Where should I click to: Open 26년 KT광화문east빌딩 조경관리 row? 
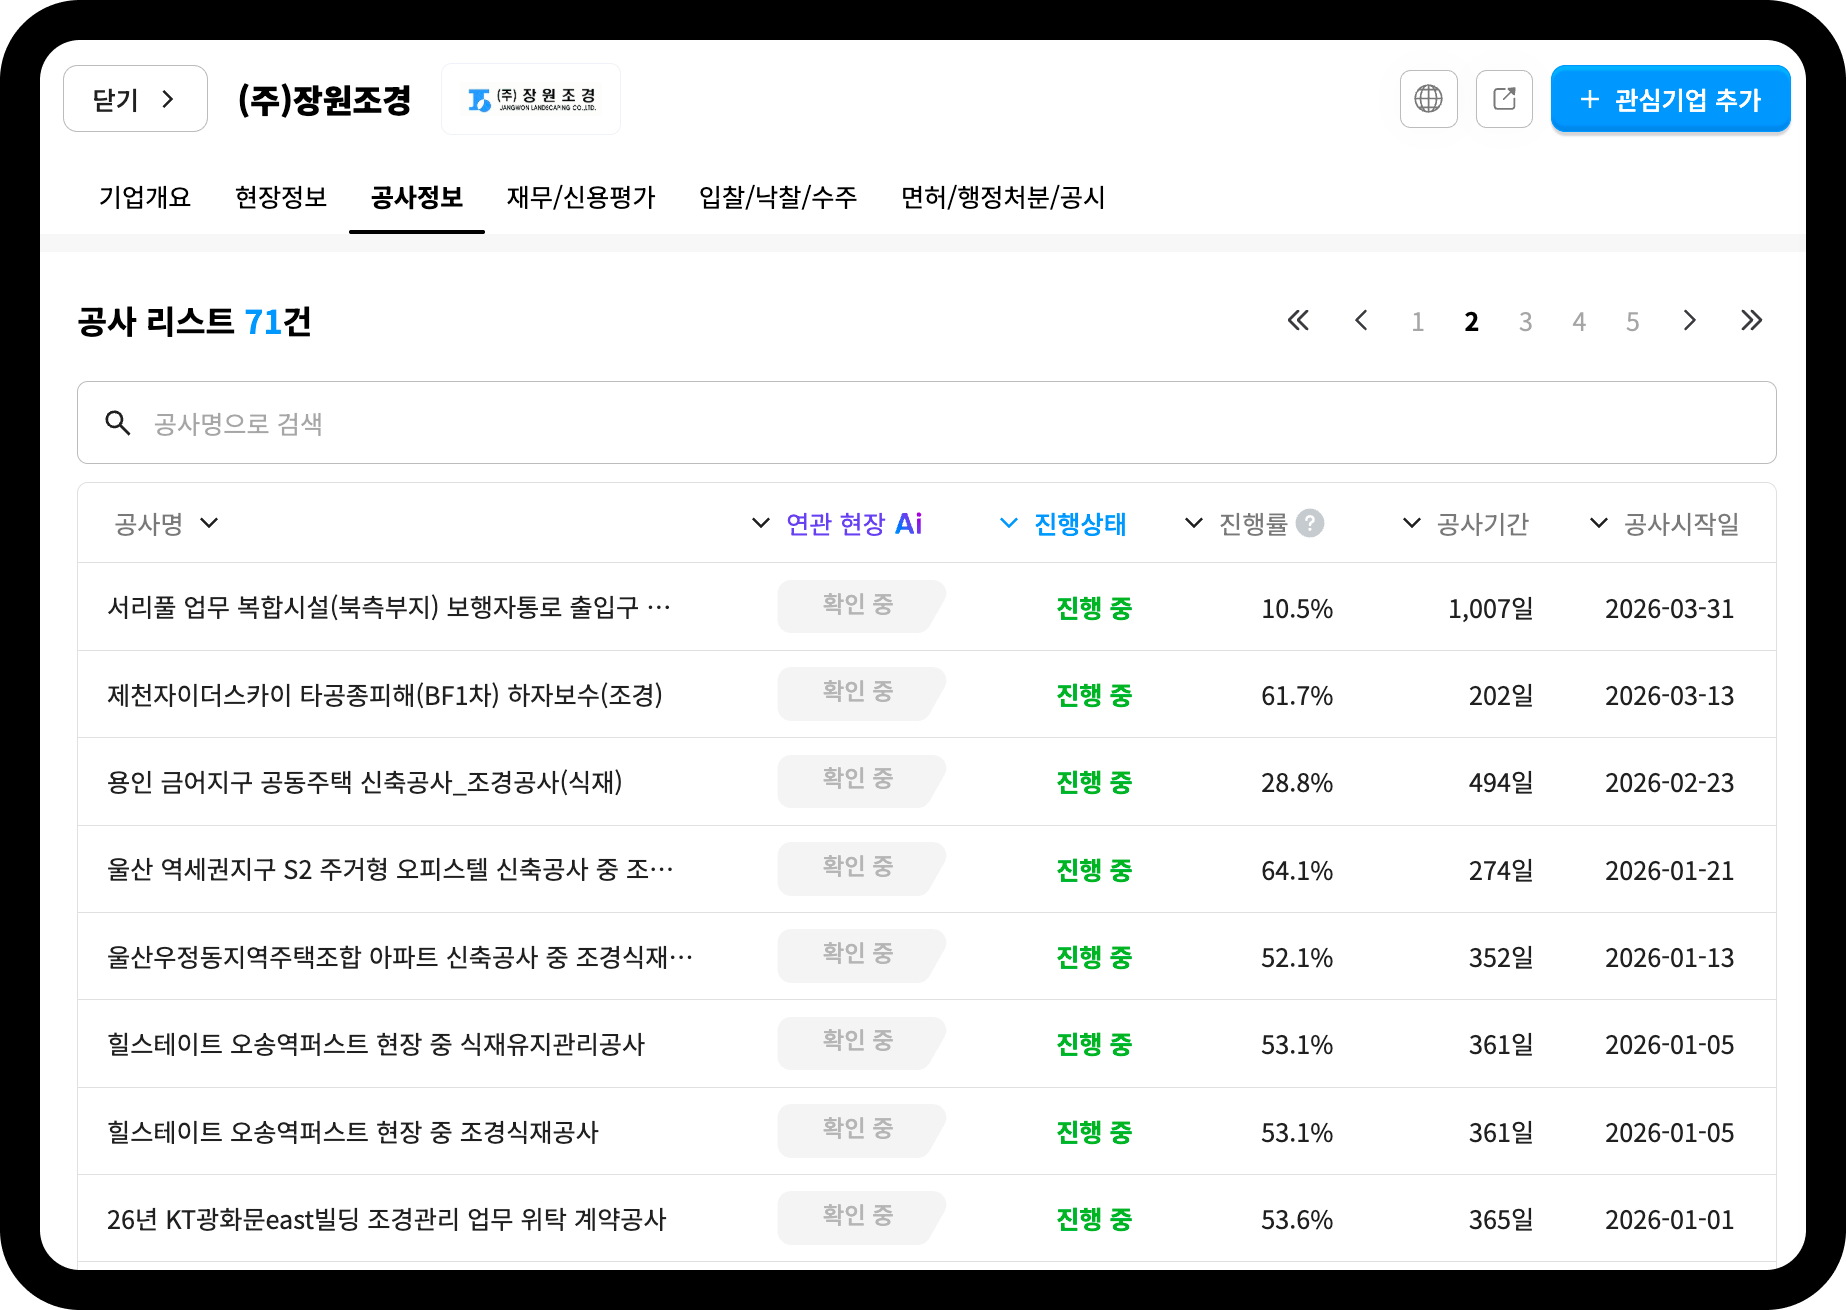[927, 1218]
